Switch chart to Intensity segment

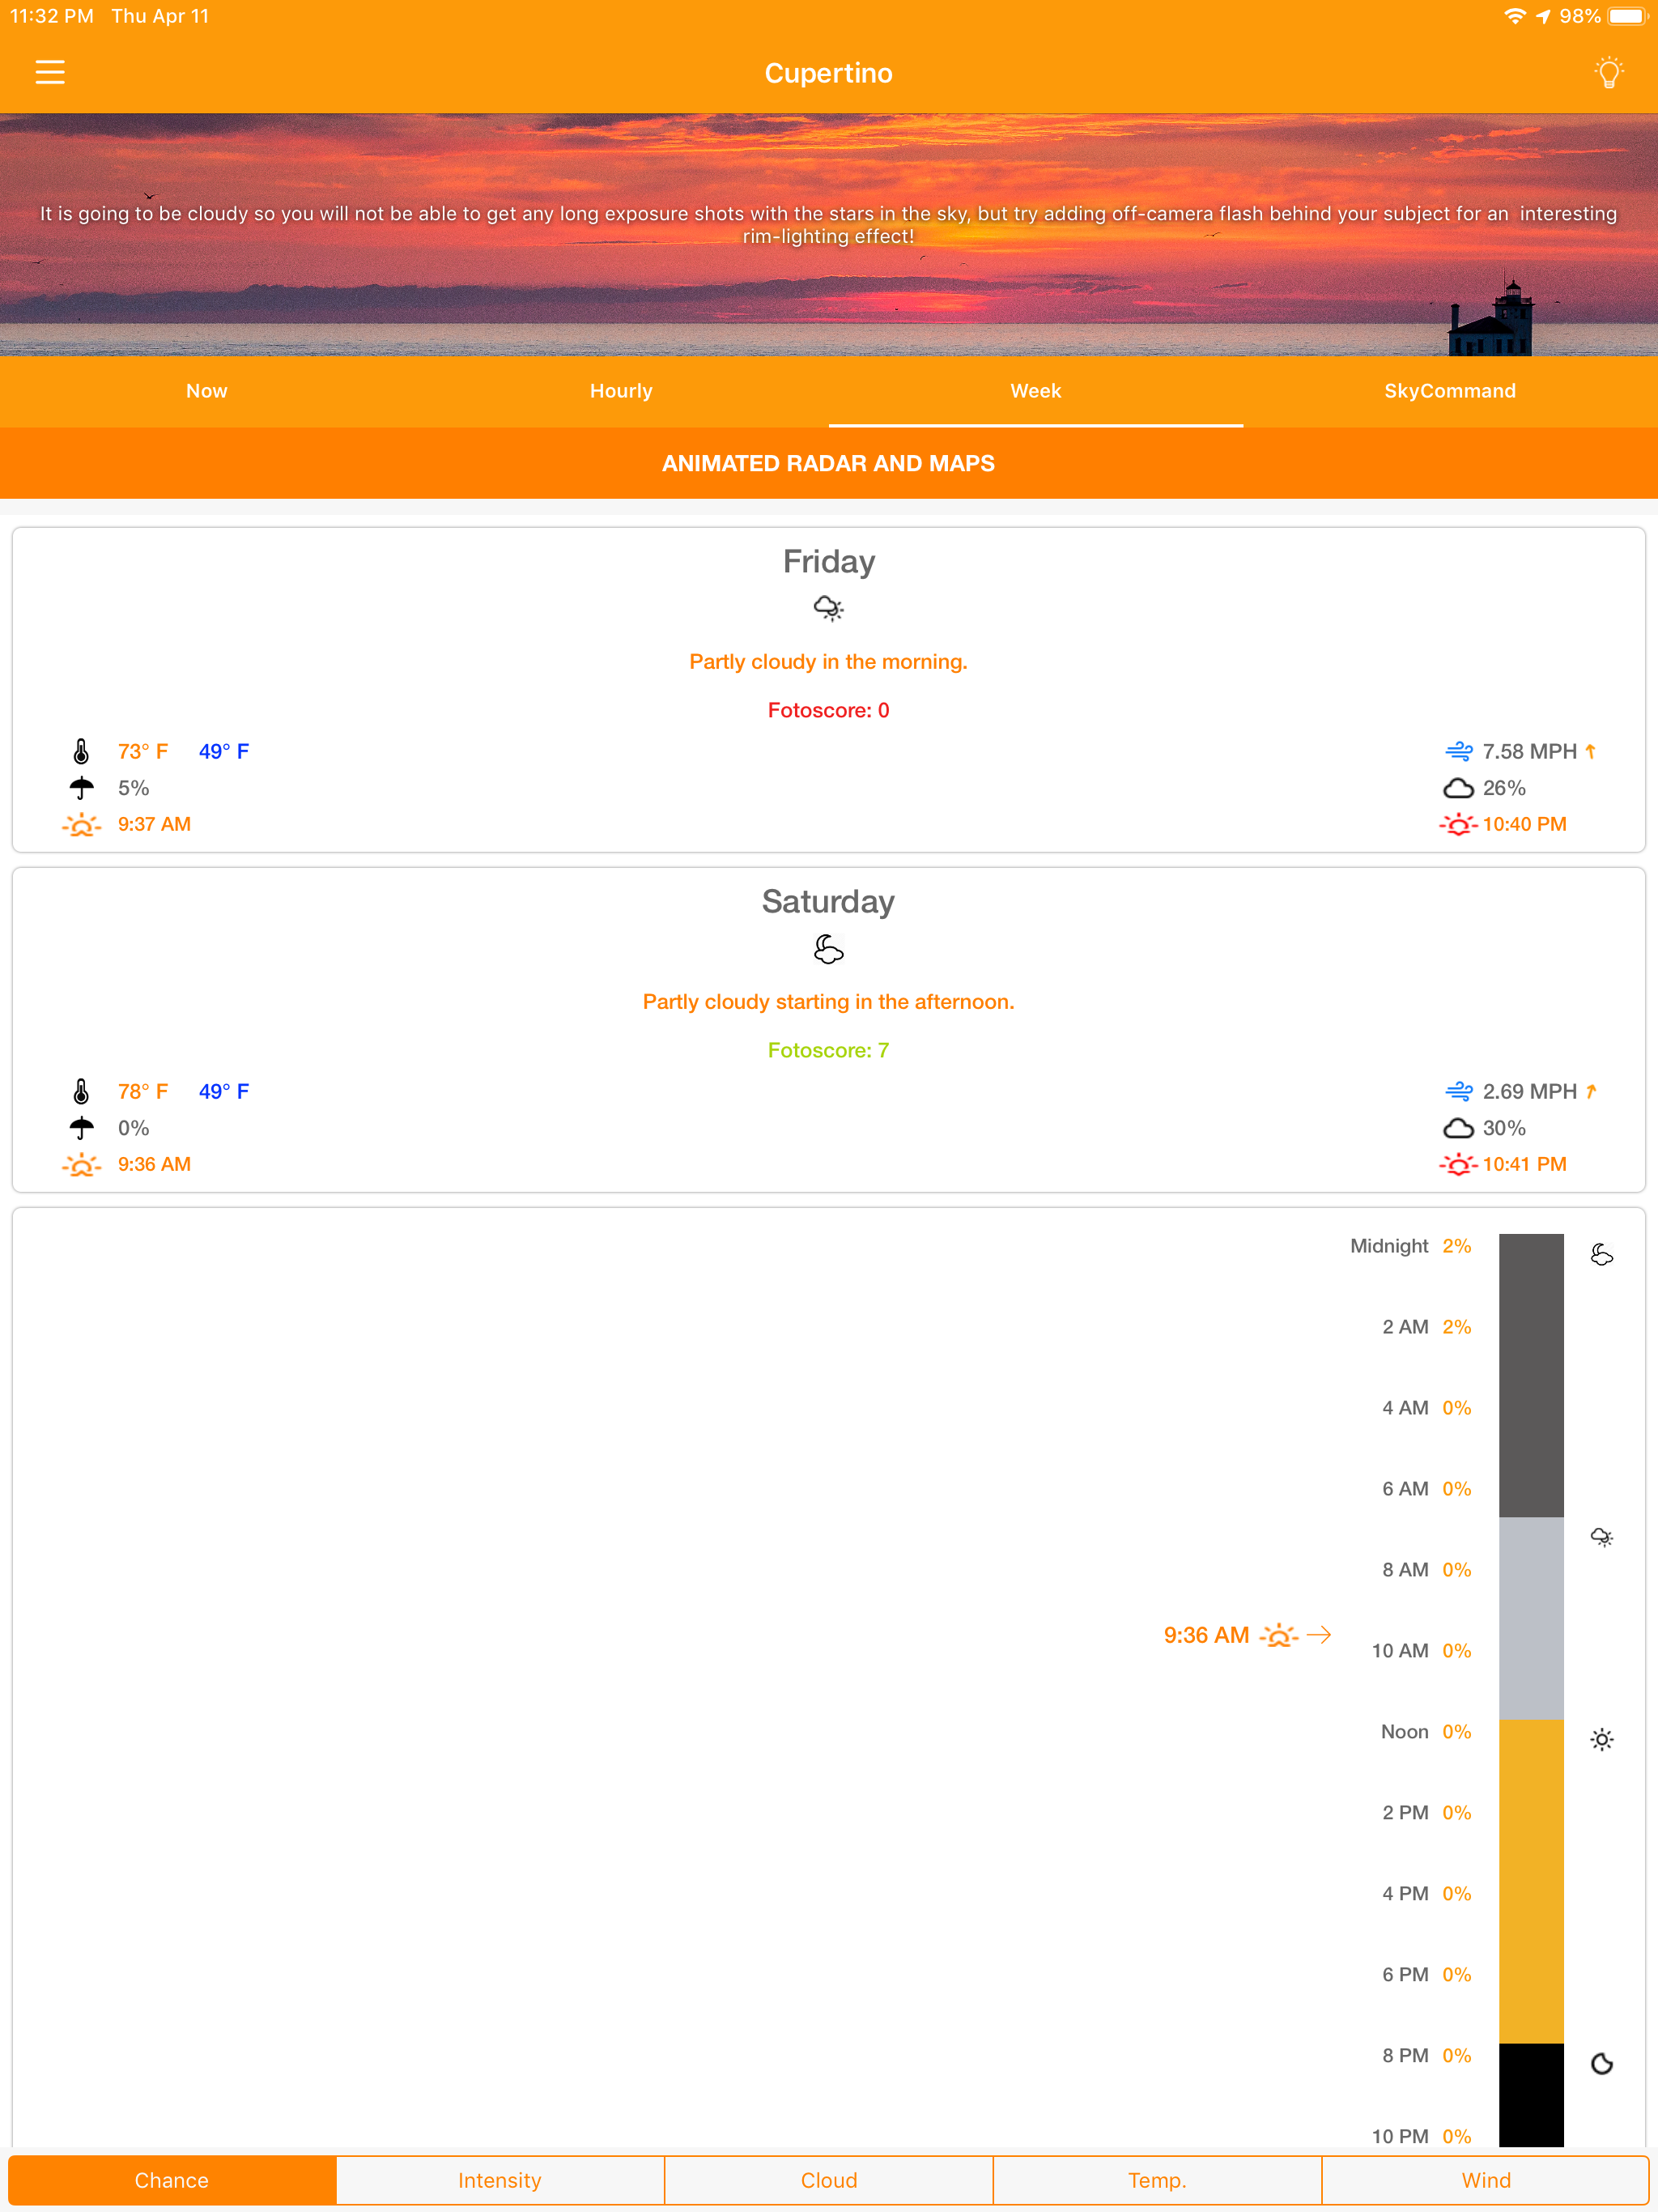tap(500, 2180)
